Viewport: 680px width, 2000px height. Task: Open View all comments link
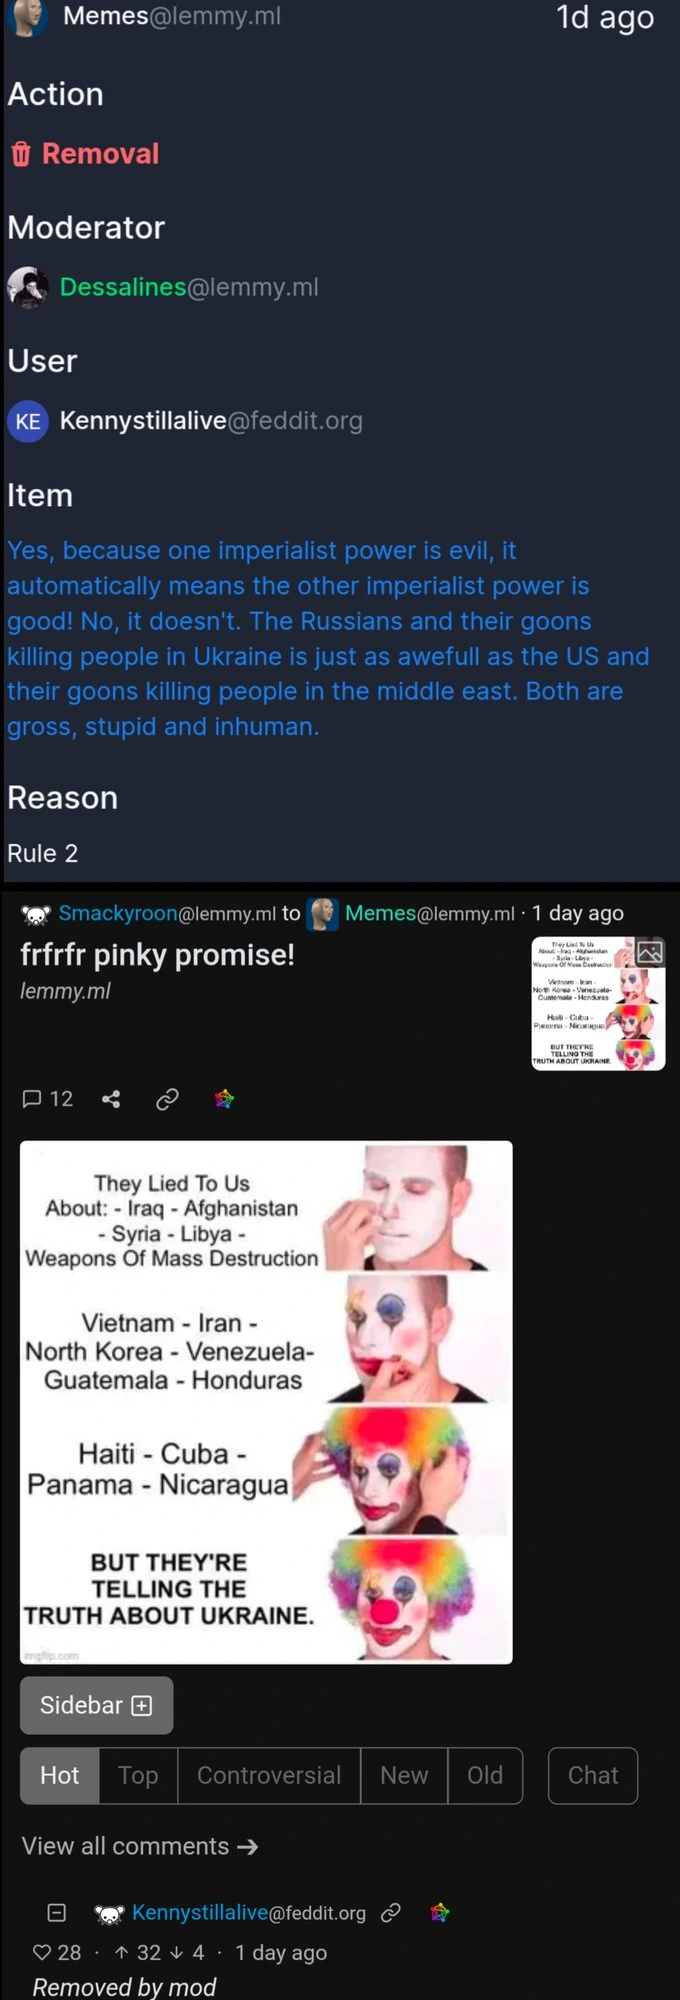140,1846
